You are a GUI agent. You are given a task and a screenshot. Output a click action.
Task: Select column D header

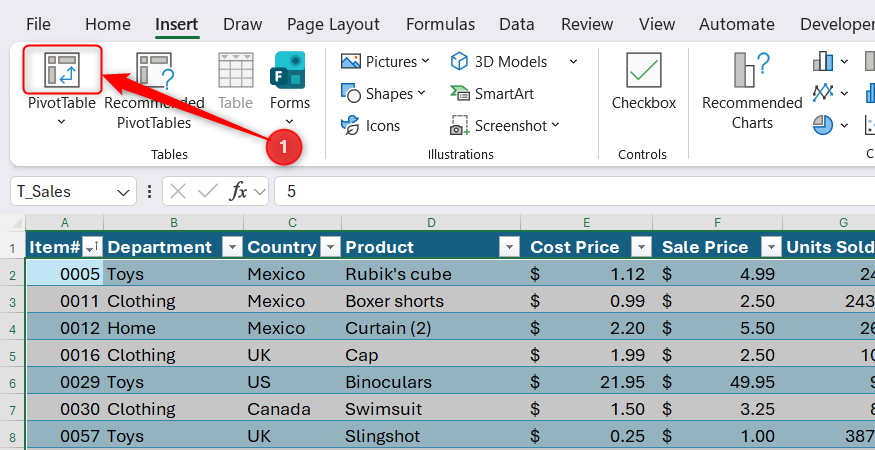pos(431,223)
